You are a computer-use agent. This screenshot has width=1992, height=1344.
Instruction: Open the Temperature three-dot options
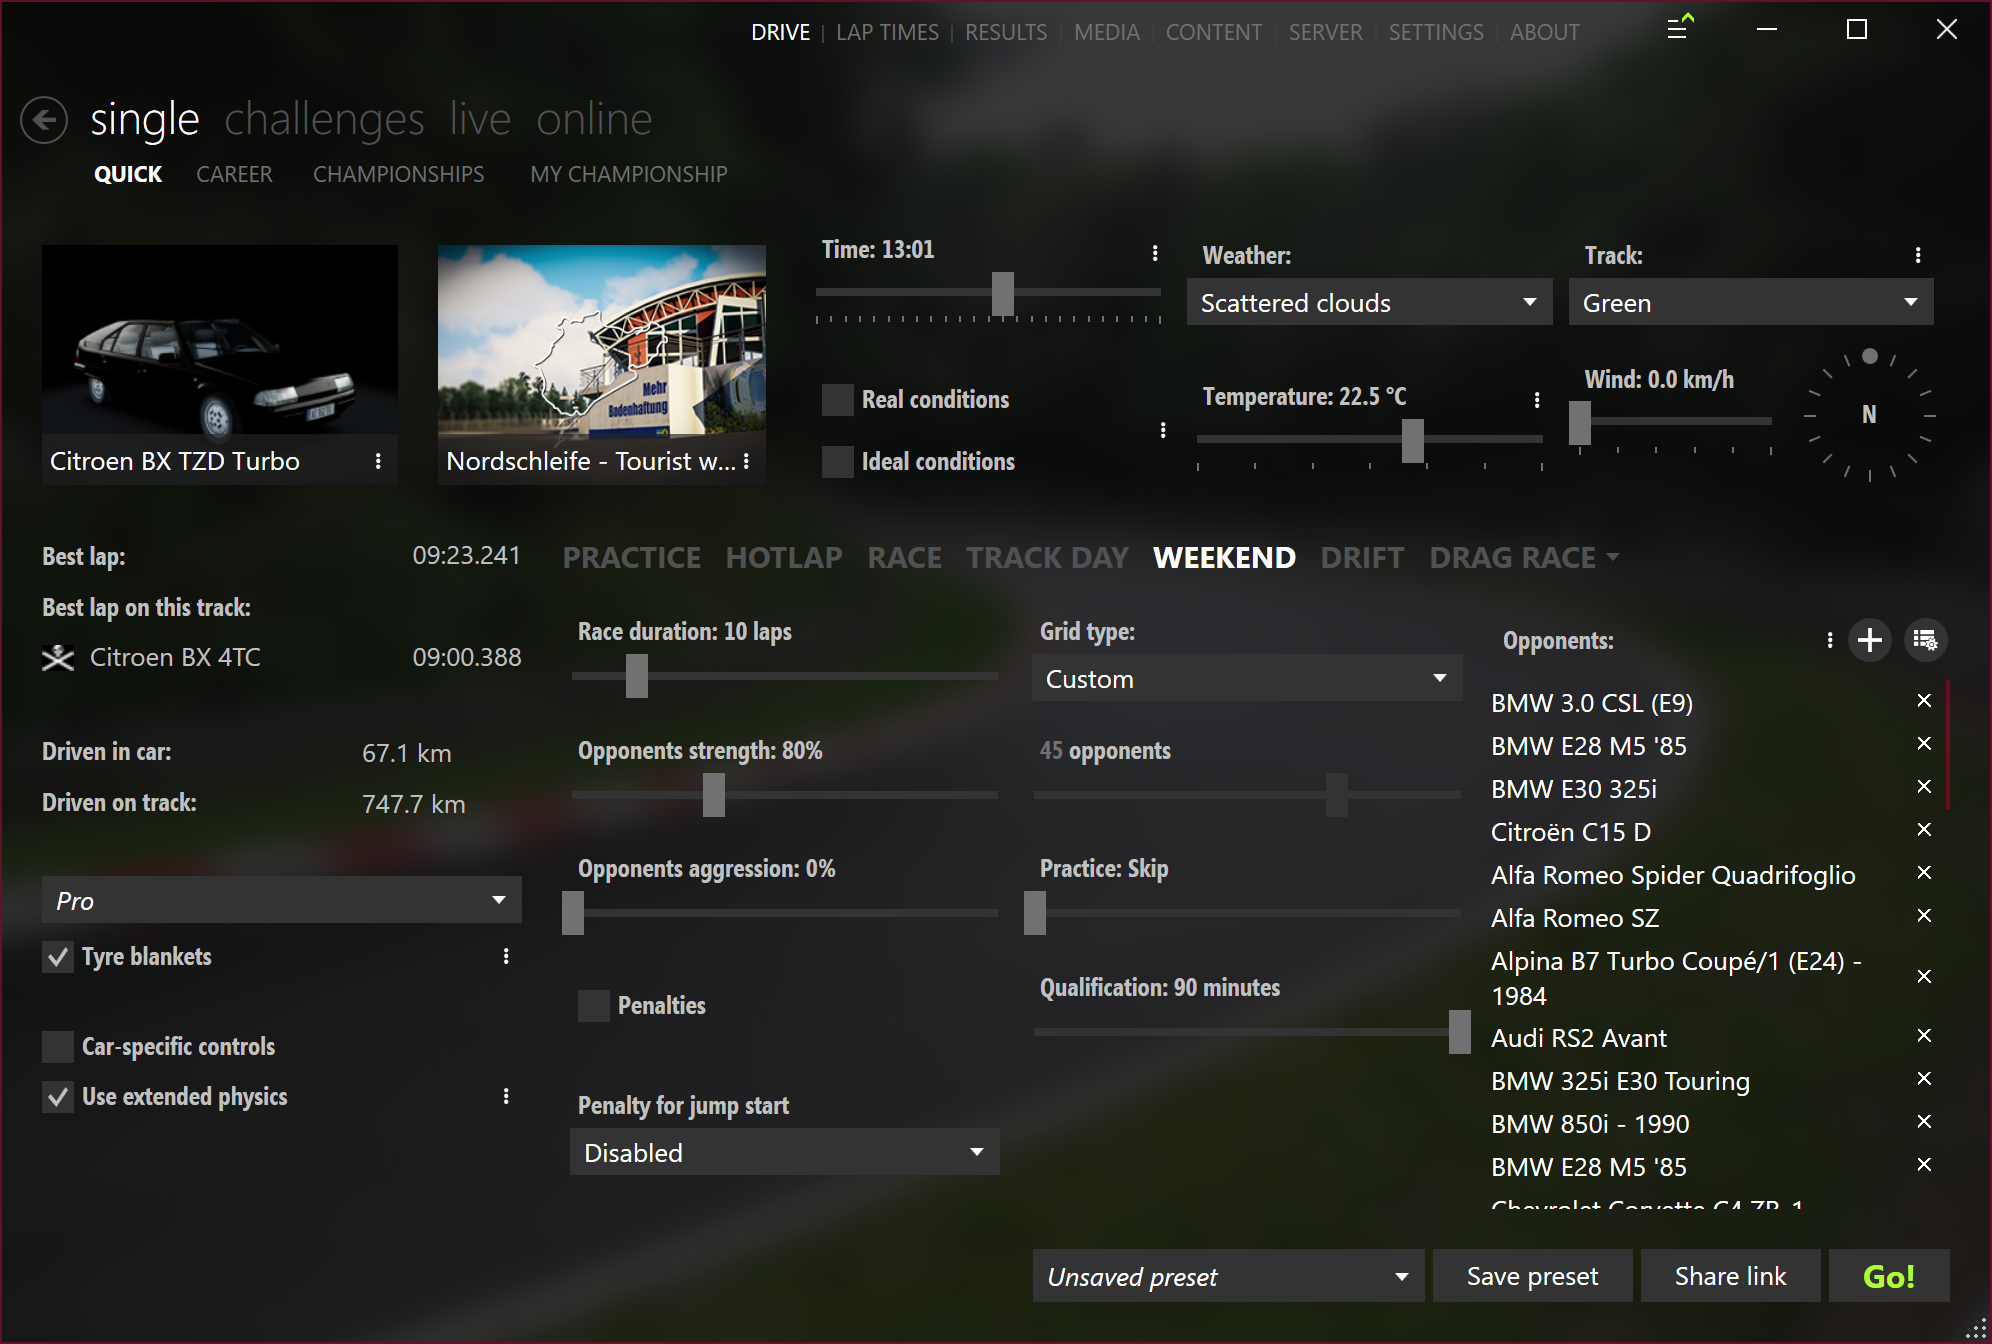pyautogui.click(x=1537, y=400)
